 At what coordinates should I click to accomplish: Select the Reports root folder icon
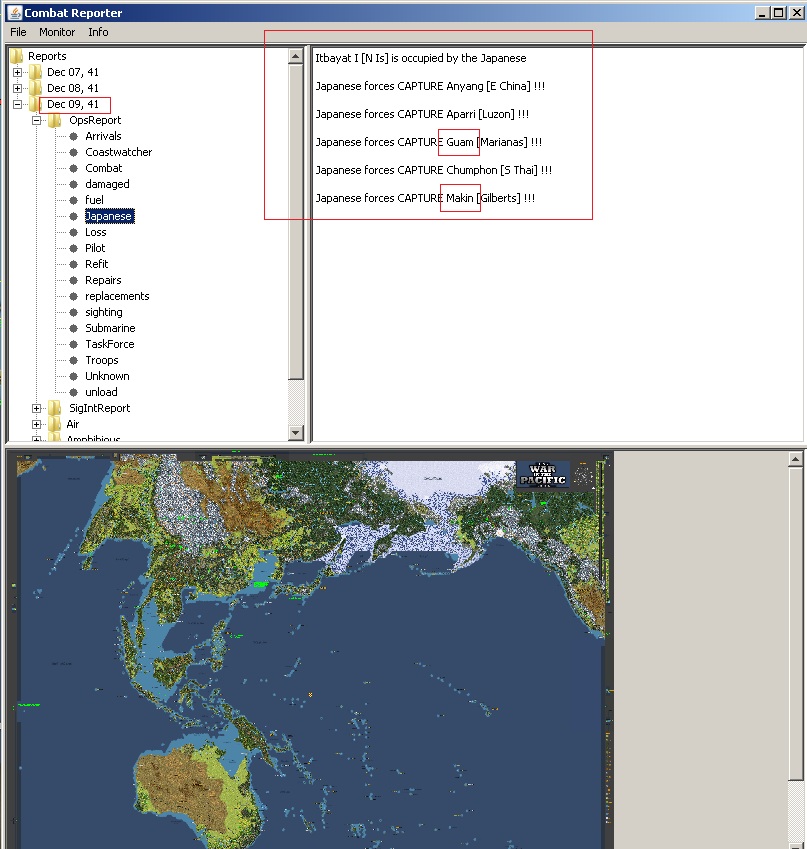pyautogui.click(x=17, y=56)
